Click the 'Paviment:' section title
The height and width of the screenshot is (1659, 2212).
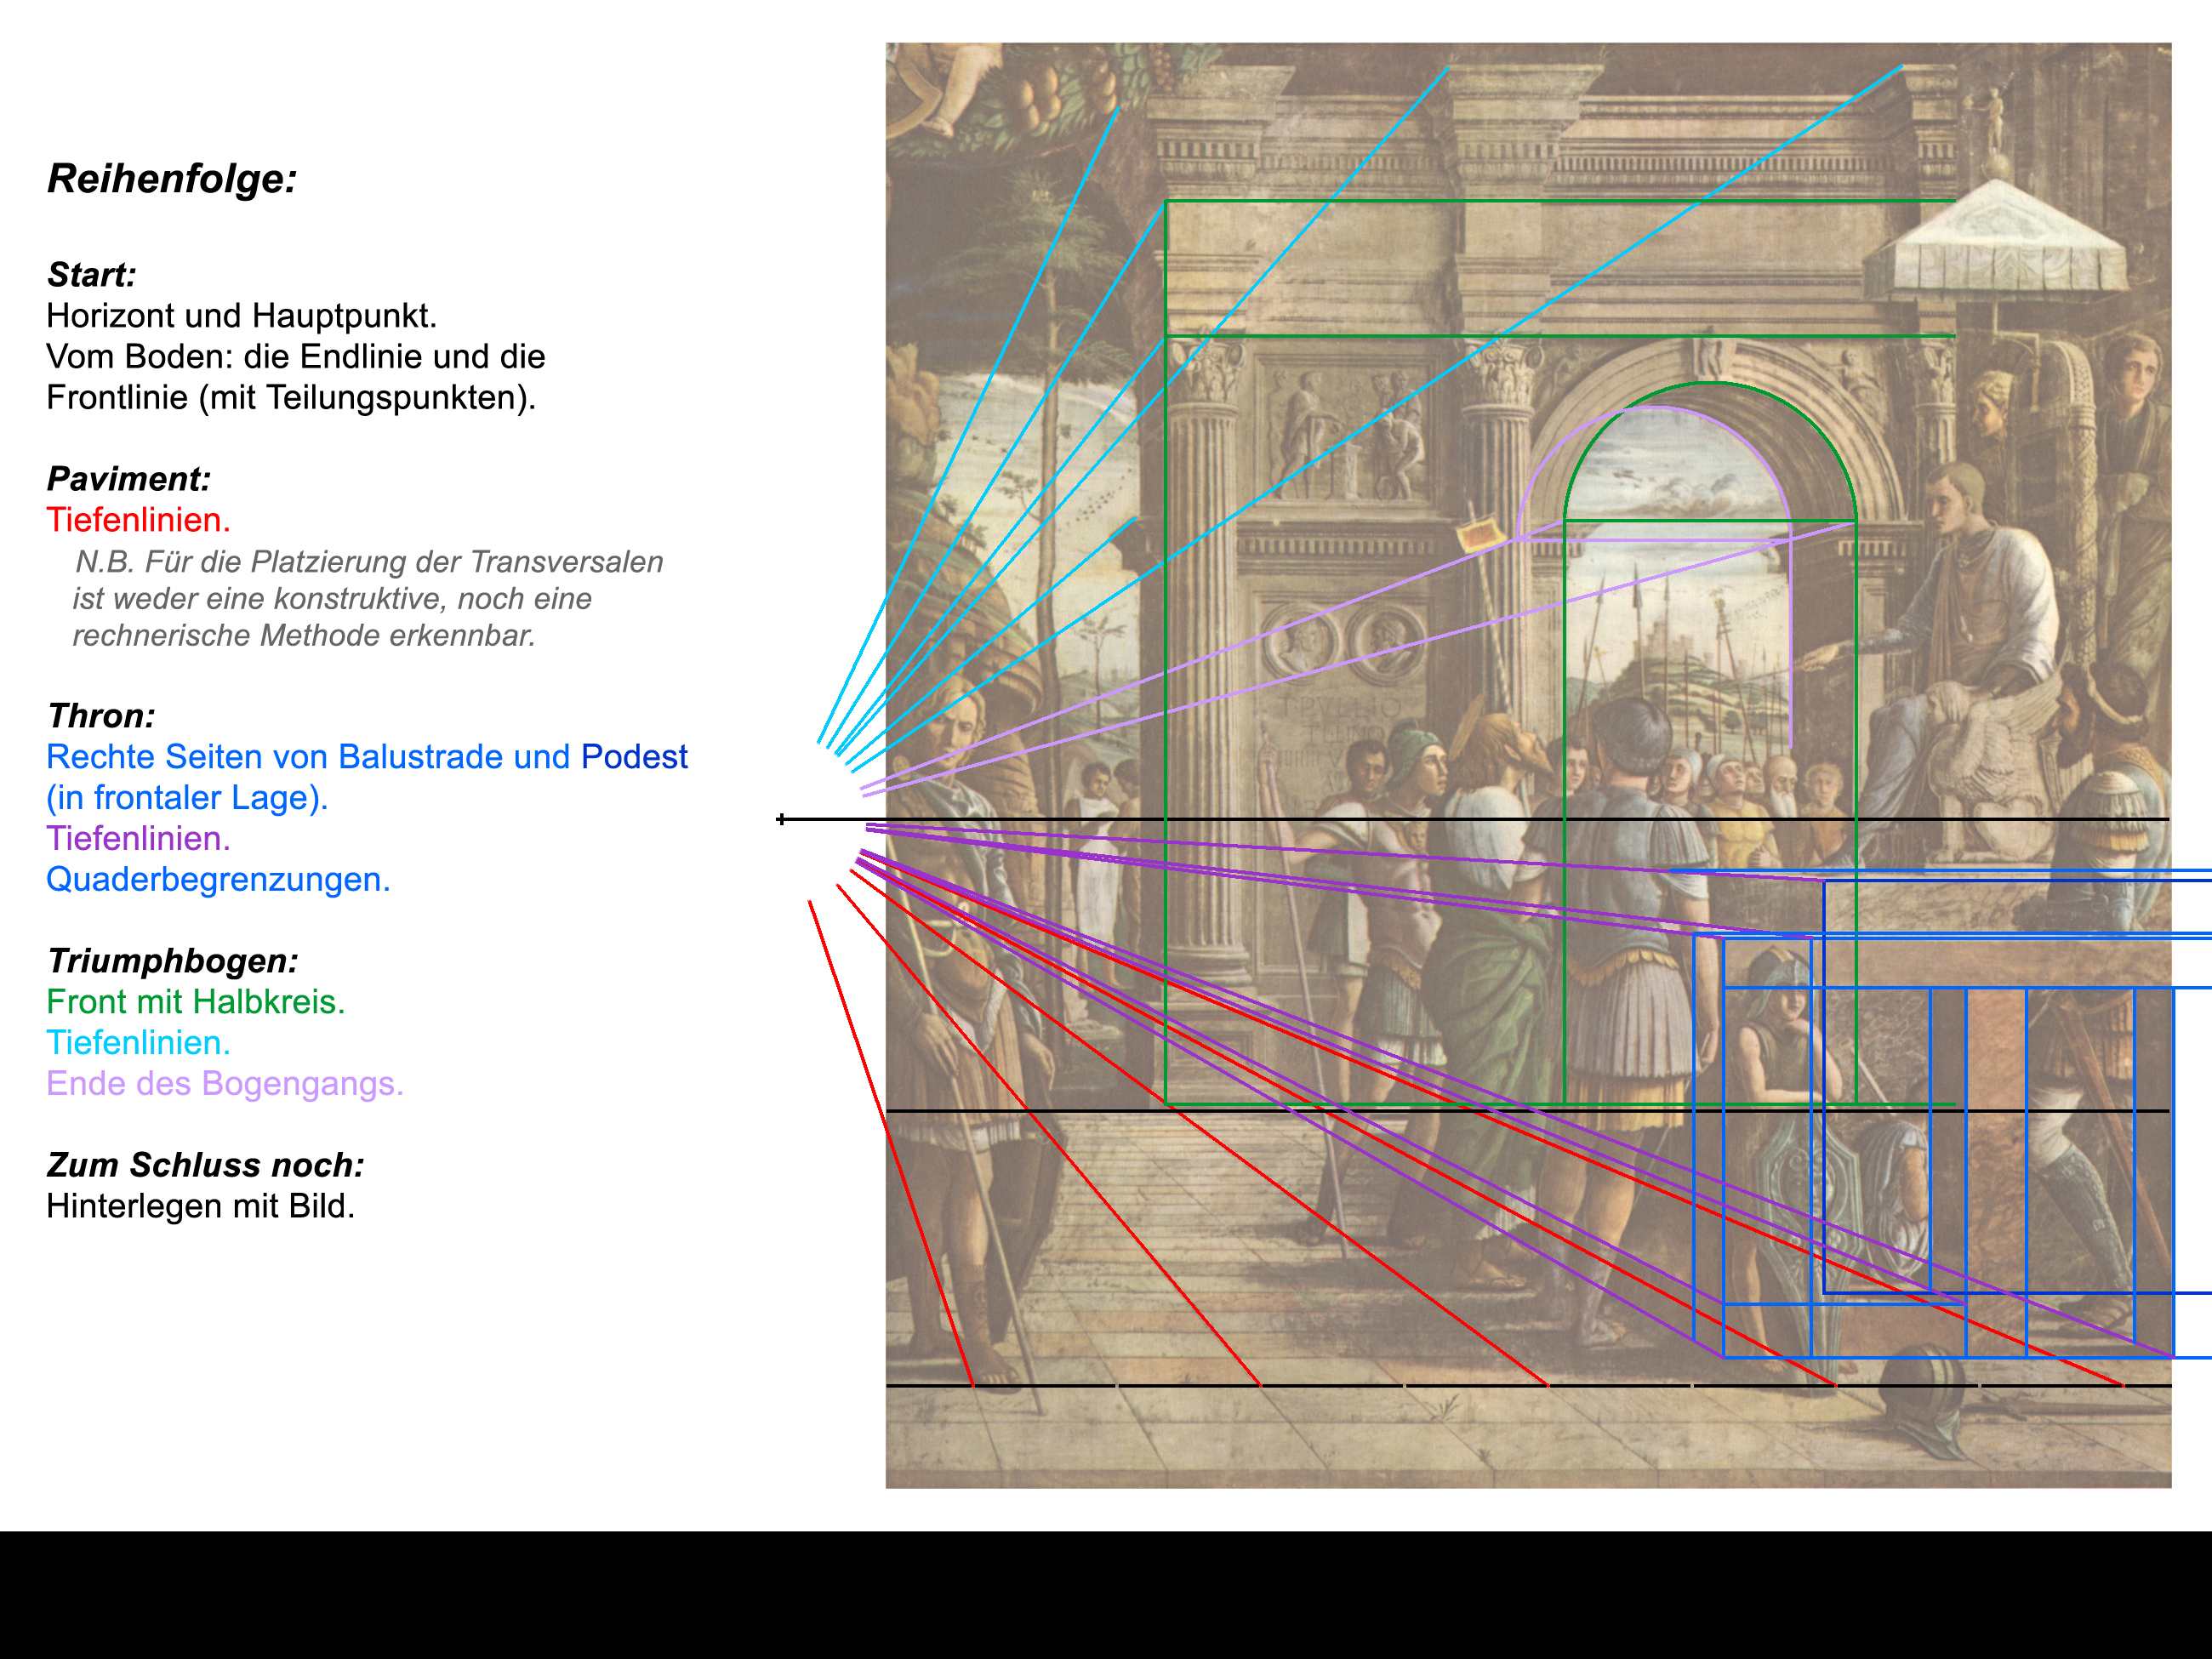[x=128, y=478]
